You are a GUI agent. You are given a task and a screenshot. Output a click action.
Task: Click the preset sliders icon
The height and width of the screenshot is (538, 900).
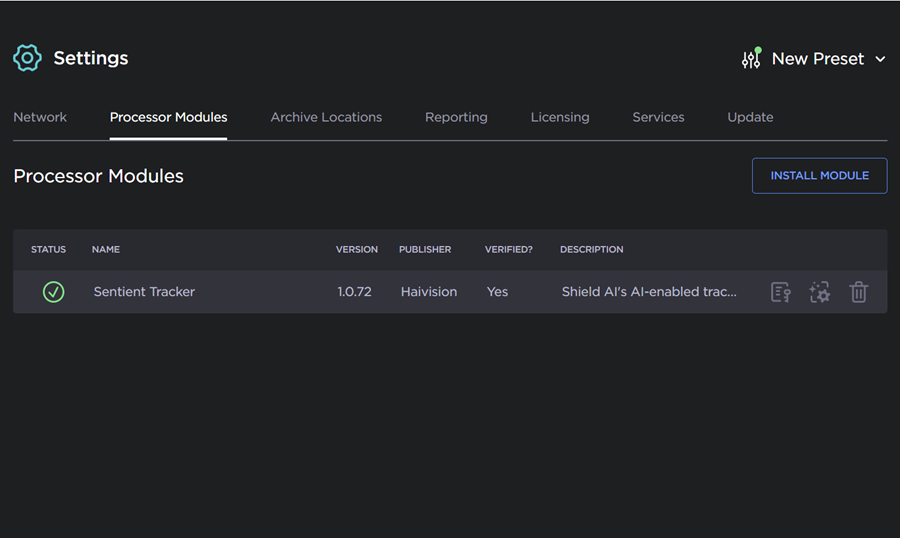(751, 59)
